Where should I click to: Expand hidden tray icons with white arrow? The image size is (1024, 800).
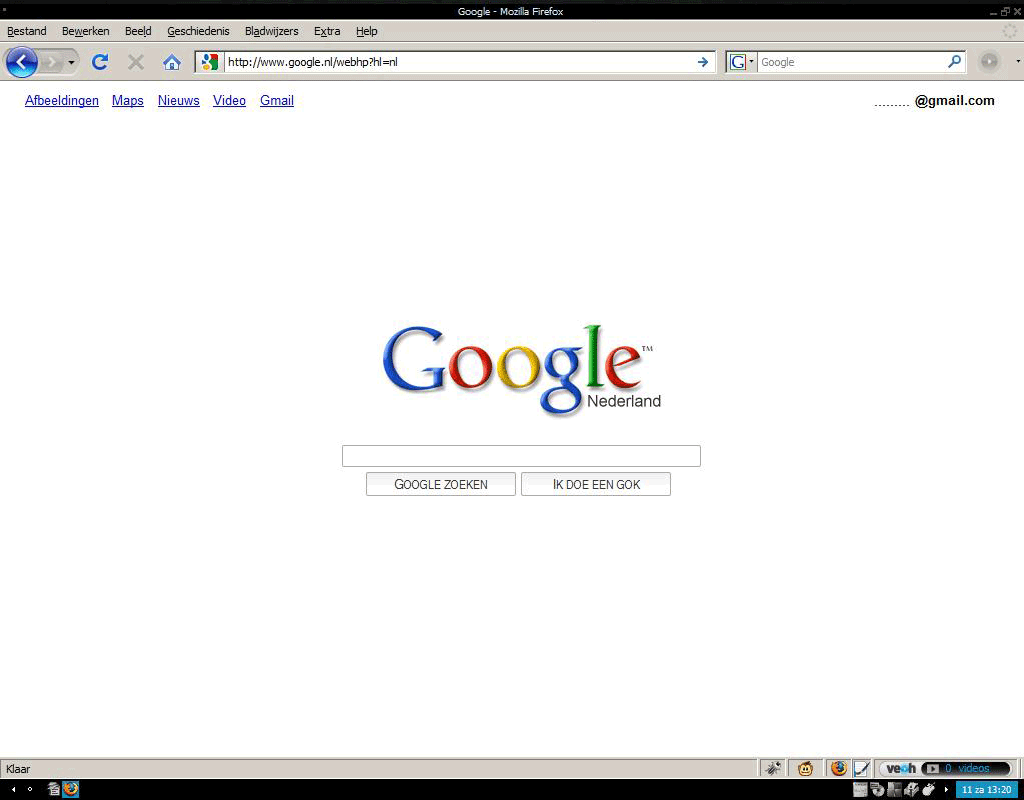tap(946, 790)
